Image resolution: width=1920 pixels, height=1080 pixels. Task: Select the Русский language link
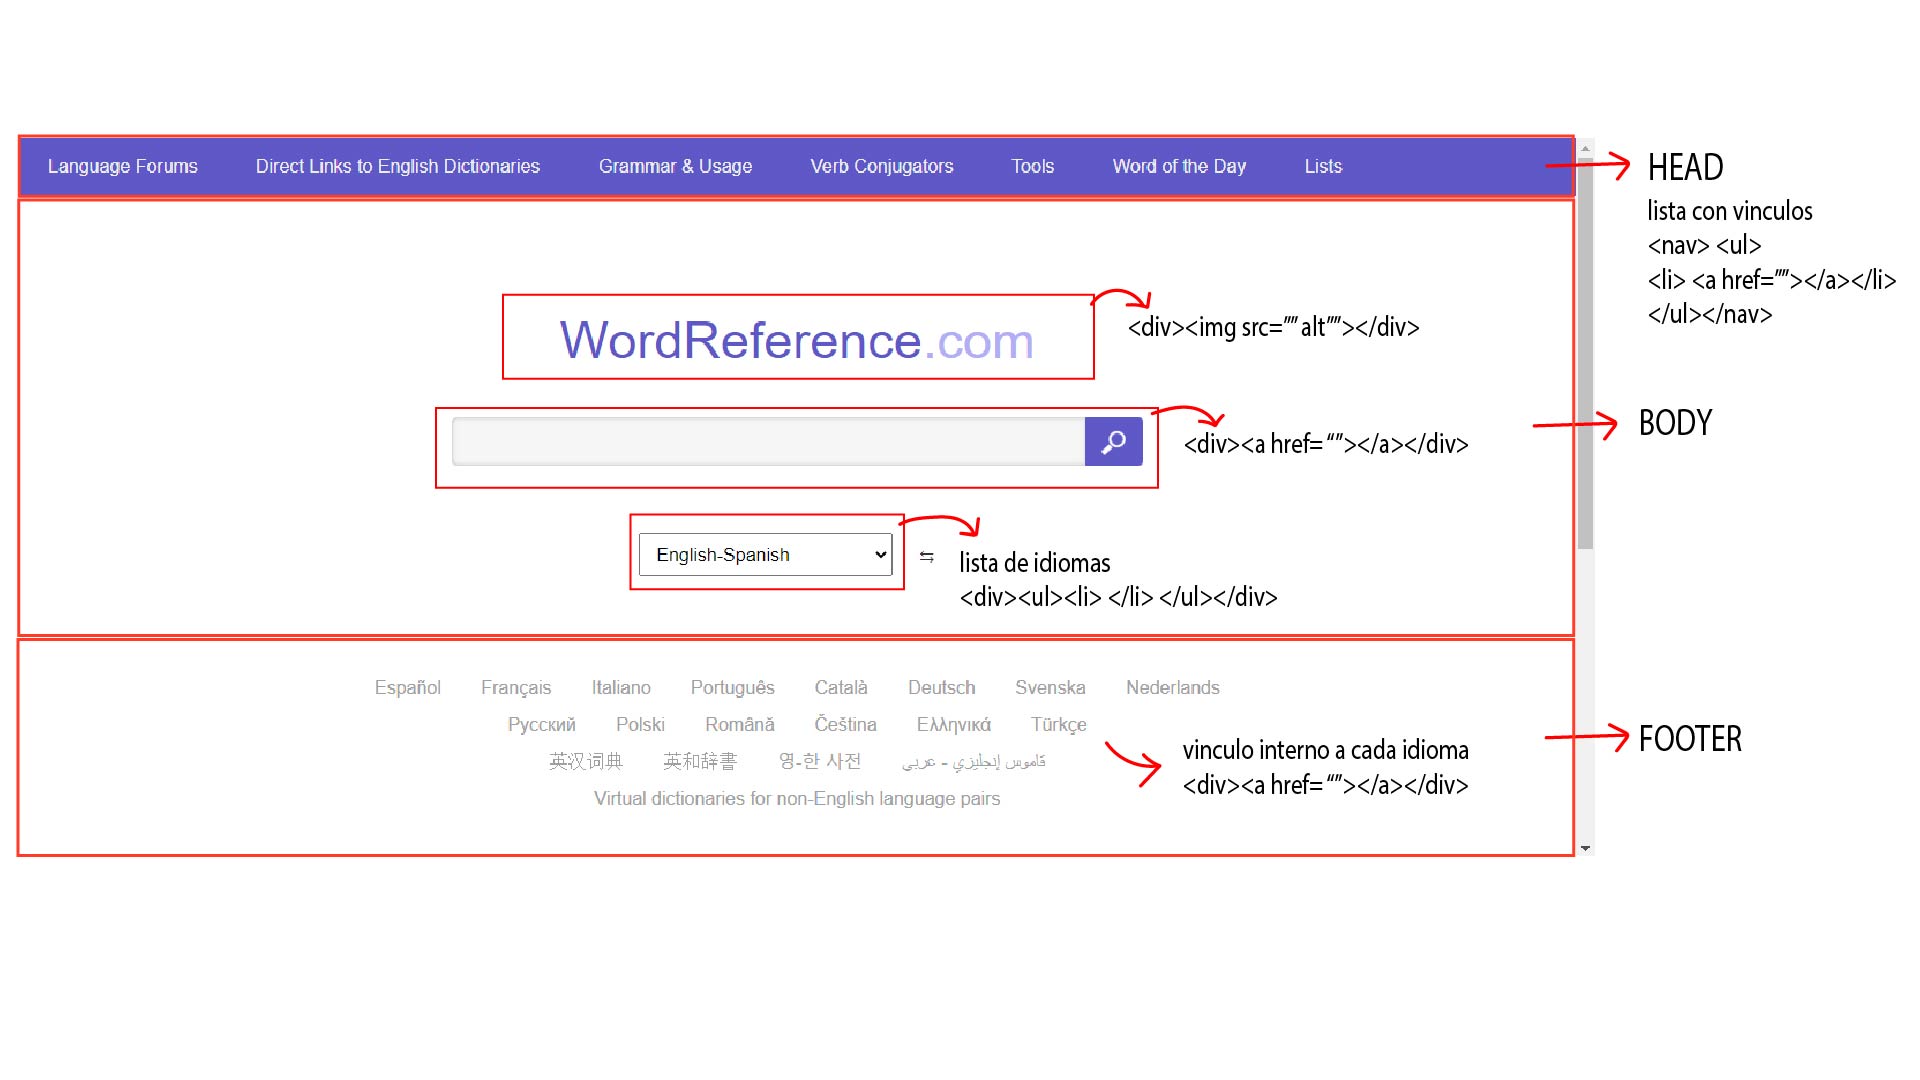[x=541, y=725]
